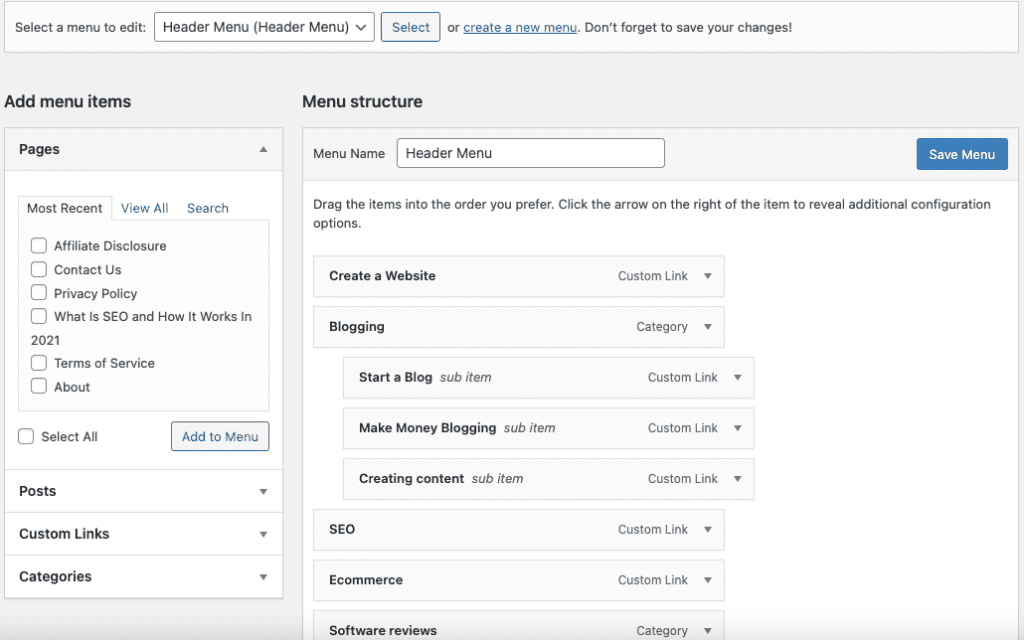Viewport: 1024px width, 640px height.
Task: Click the Save Menu button
Action: point(961,154)
